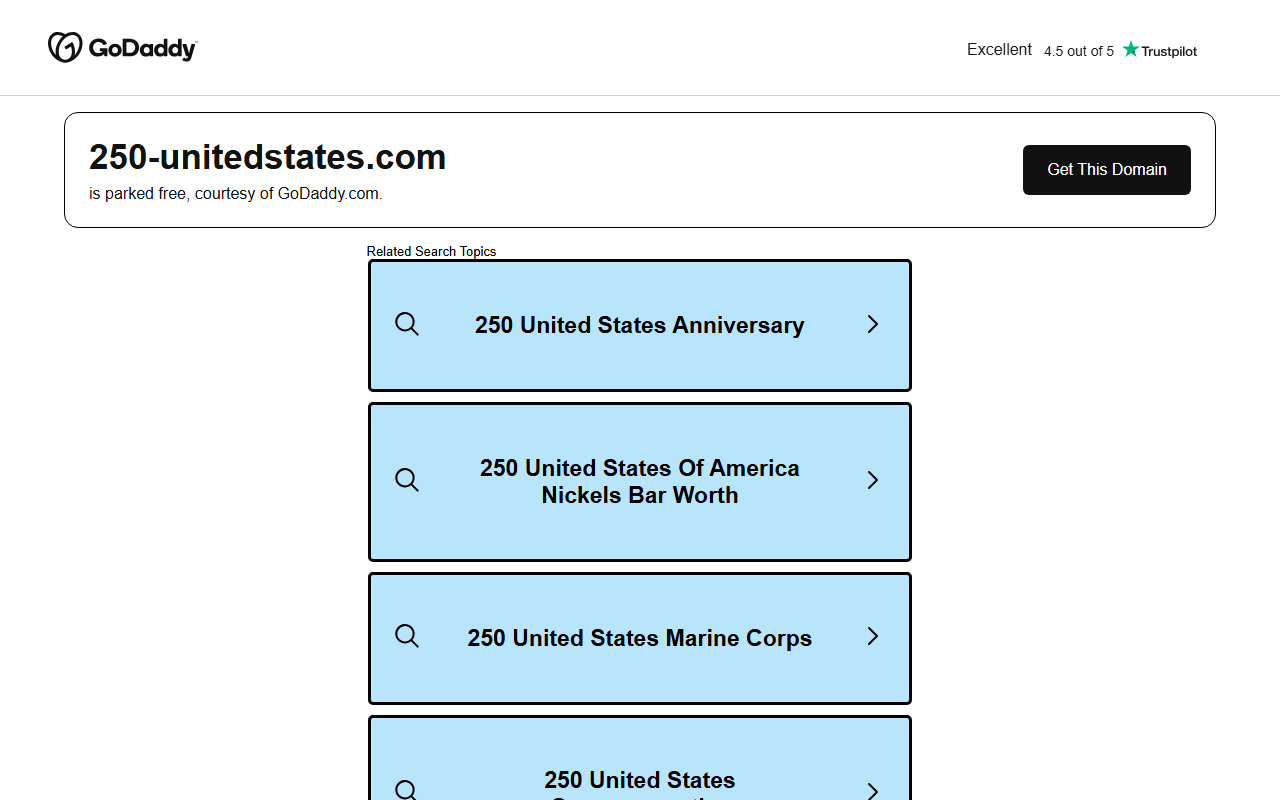Click '4.5 out of 5' rating text
Screen dimensions: 1280x800
[1078, 51]
